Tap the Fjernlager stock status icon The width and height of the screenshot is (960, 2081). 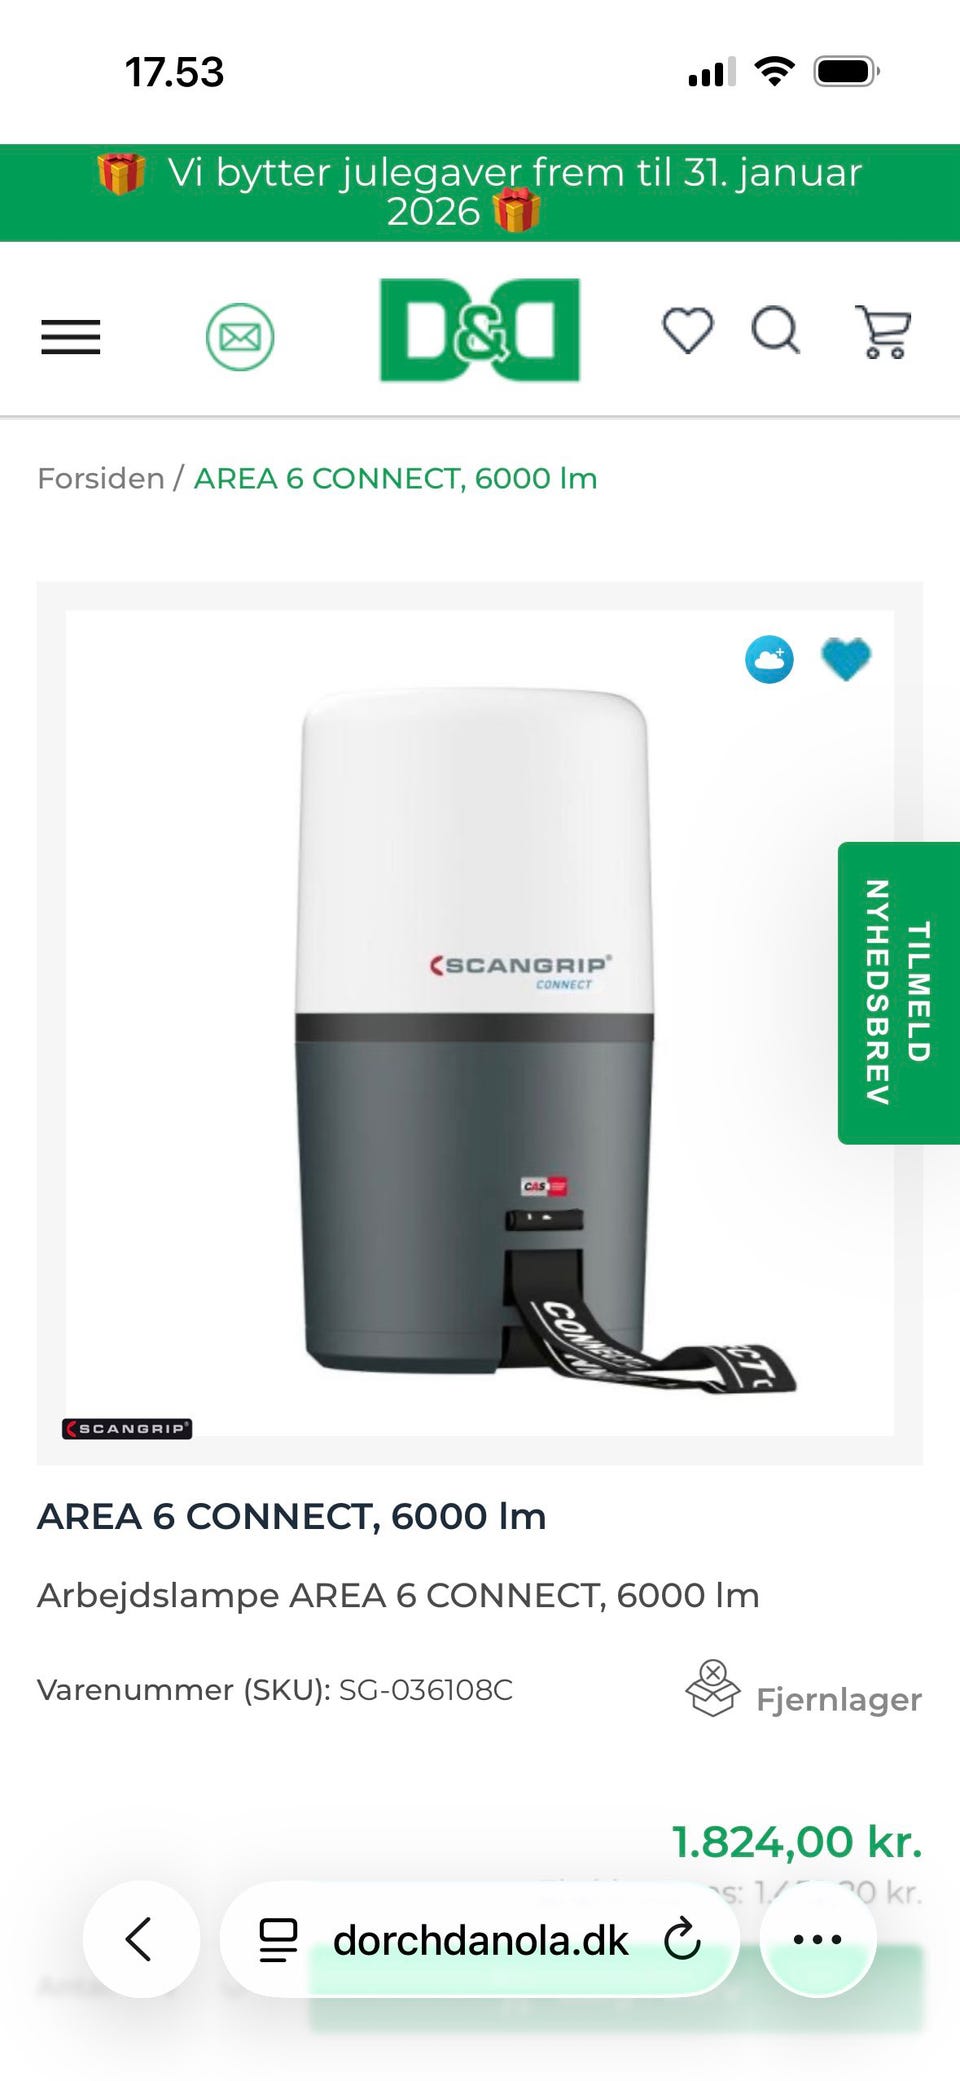point(712,1689)
